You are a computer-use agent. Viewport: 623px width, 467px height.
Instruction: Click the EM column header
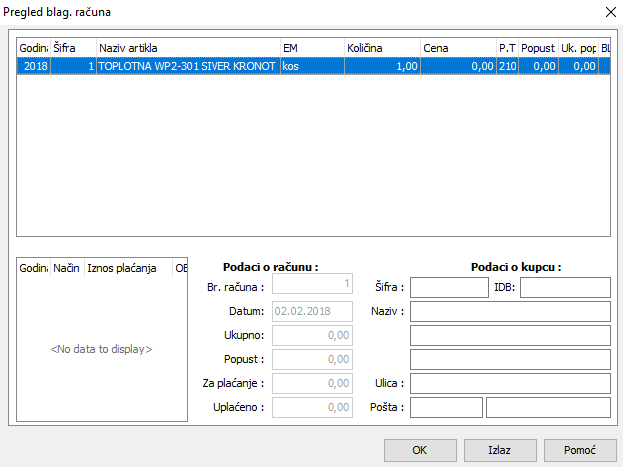pos(311,48)
